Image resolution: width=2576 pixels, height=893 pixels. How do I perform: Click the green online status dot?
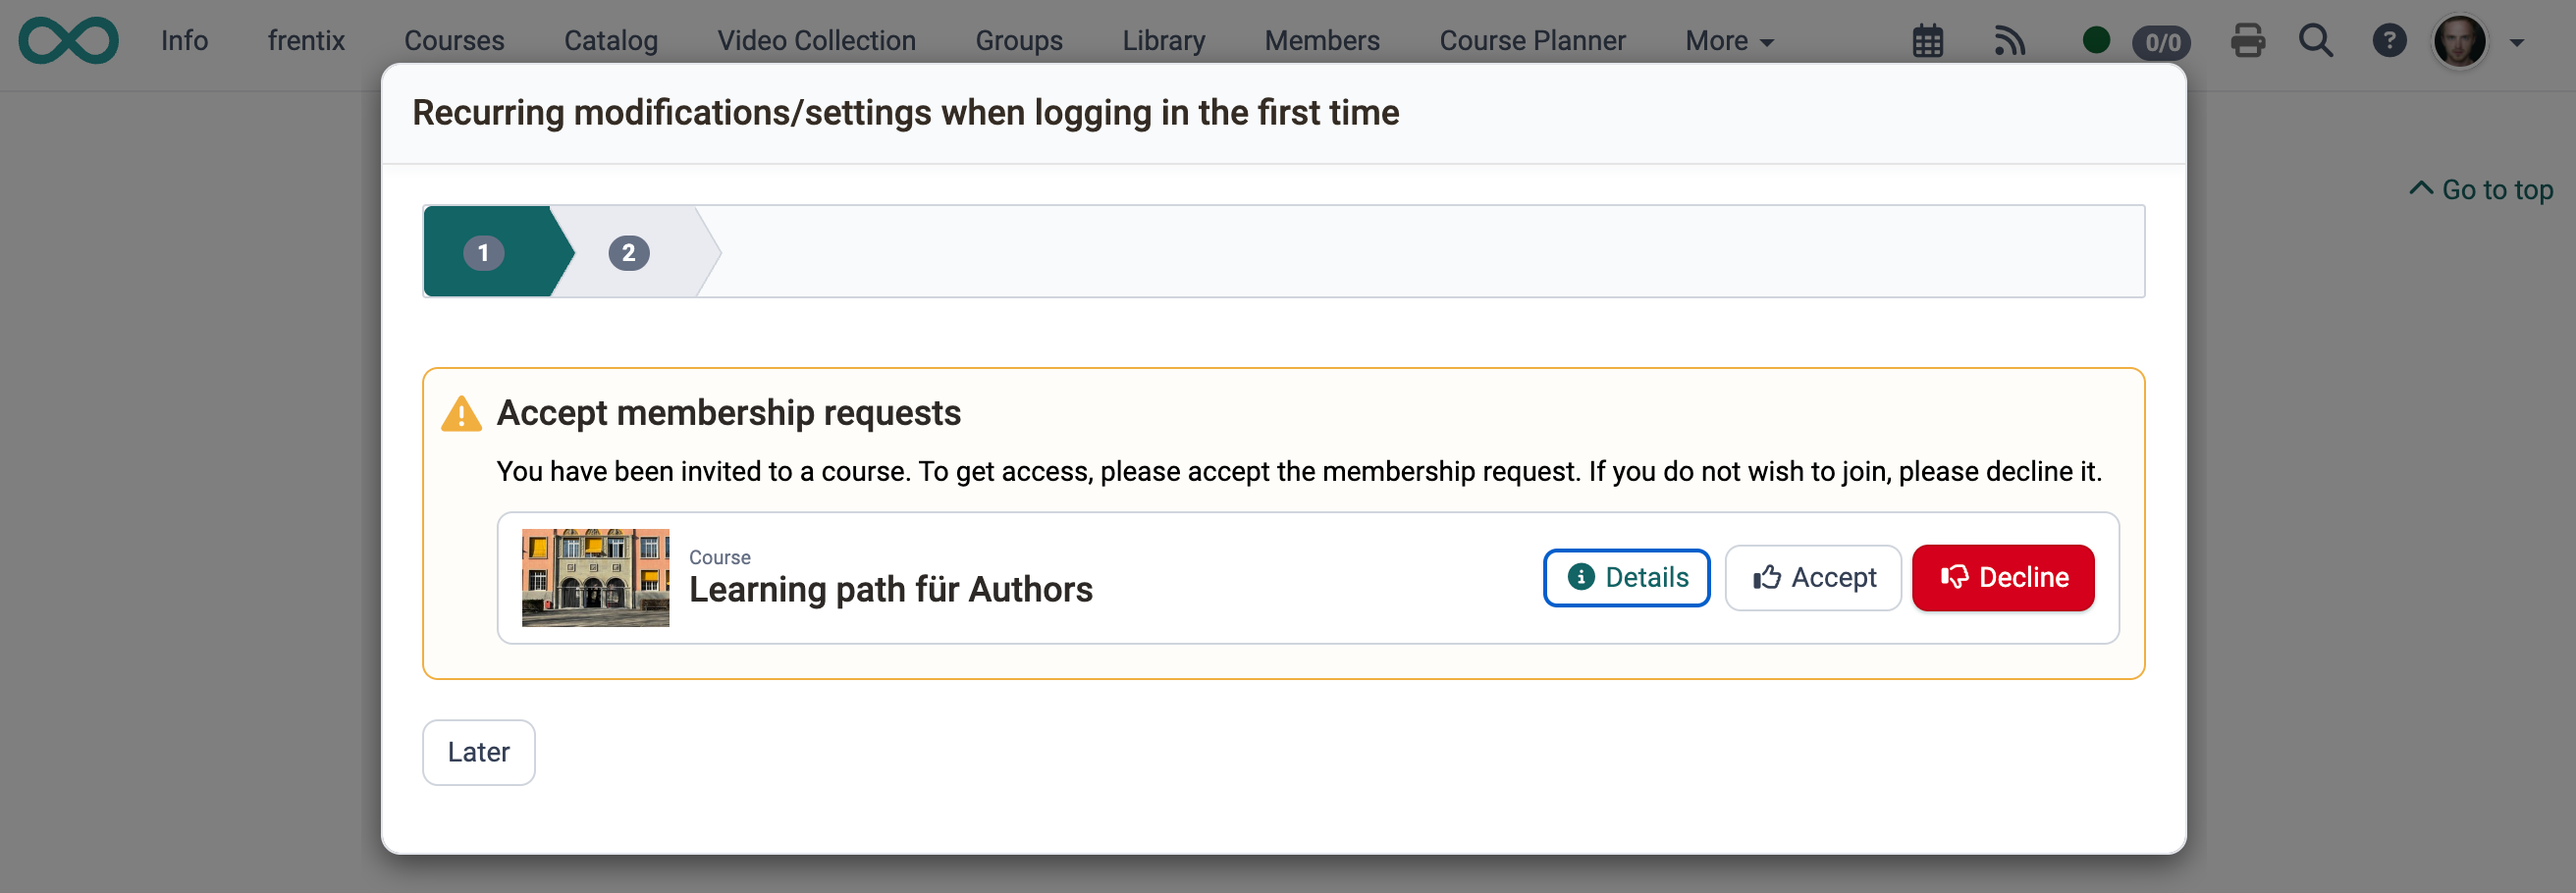(2096, 40)
